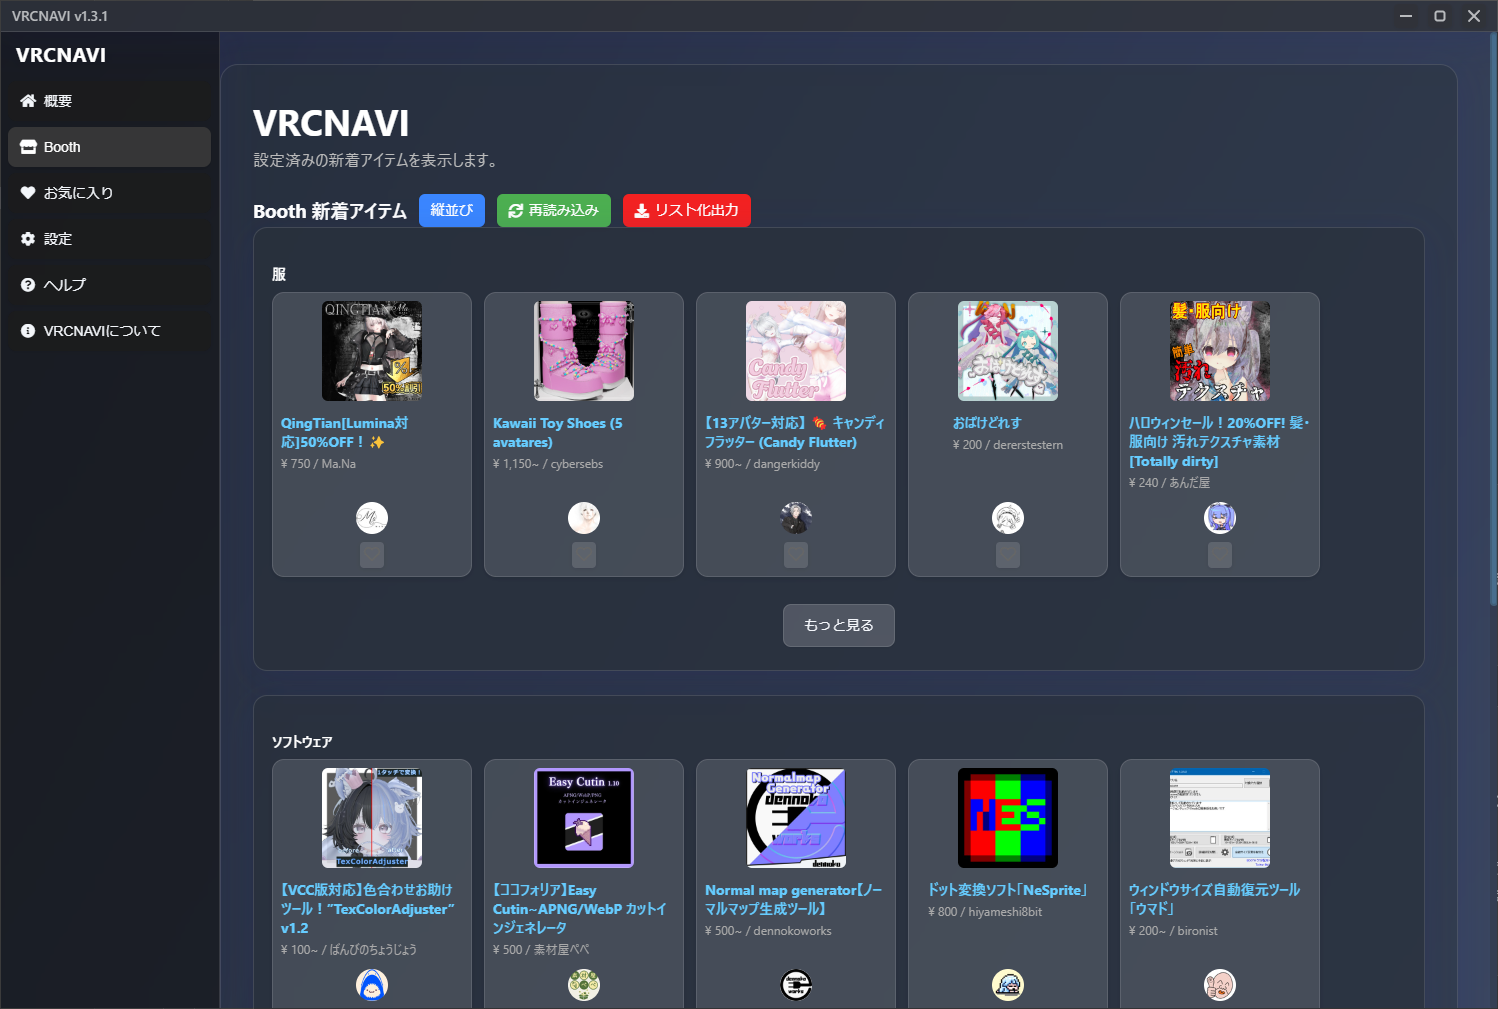
Task: Click the おばけどれす product thumbnail
Action: pos(1008,351)
